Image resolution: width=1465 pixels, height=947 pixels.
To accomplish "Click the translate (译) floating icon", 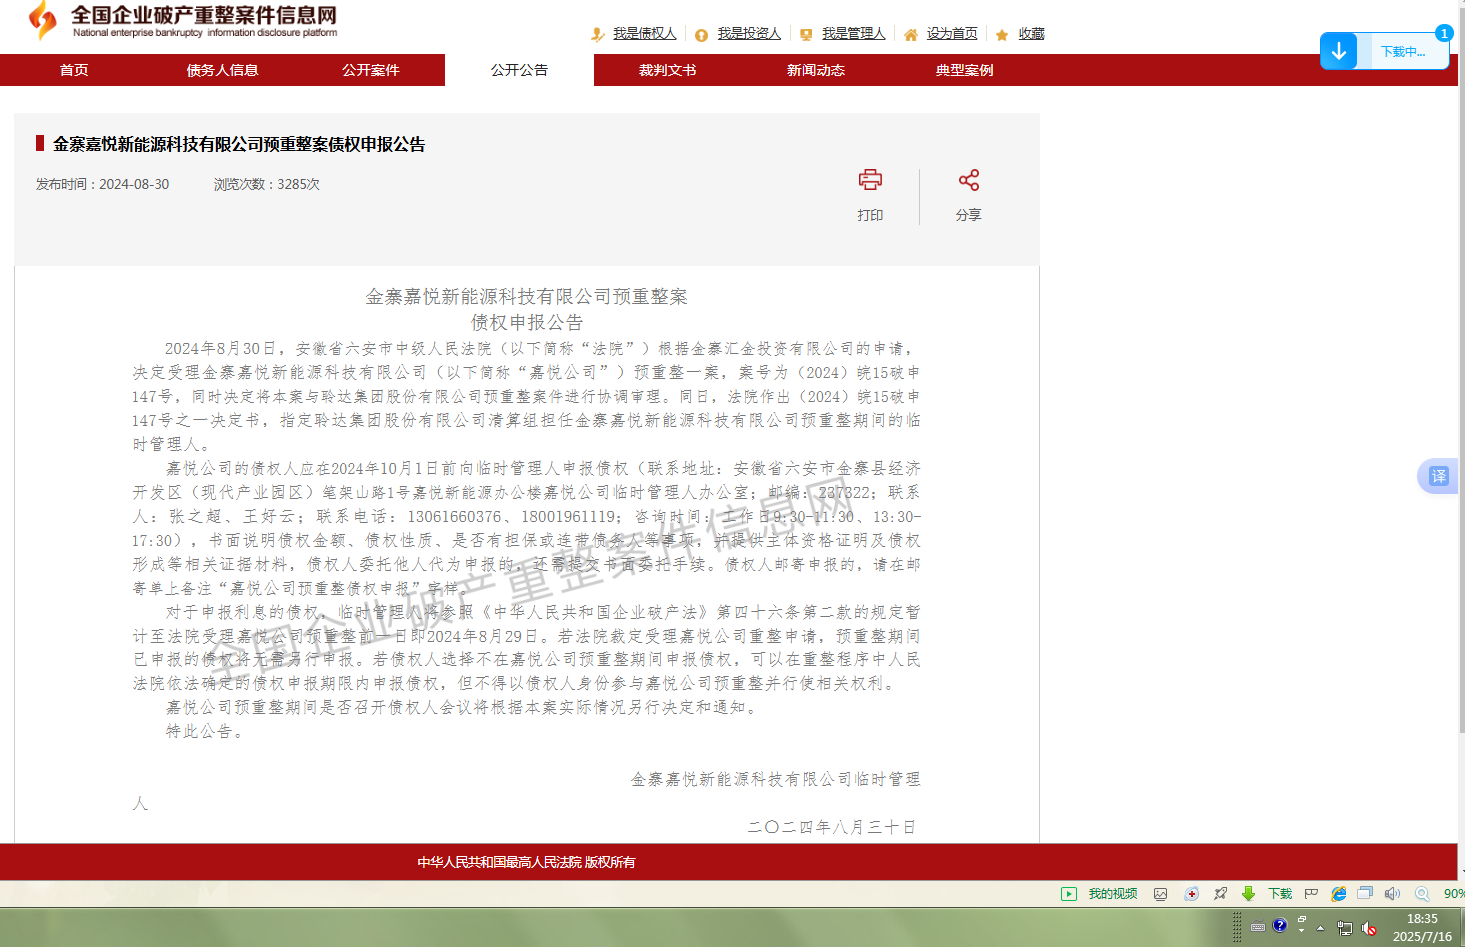I will point(1439,476).
